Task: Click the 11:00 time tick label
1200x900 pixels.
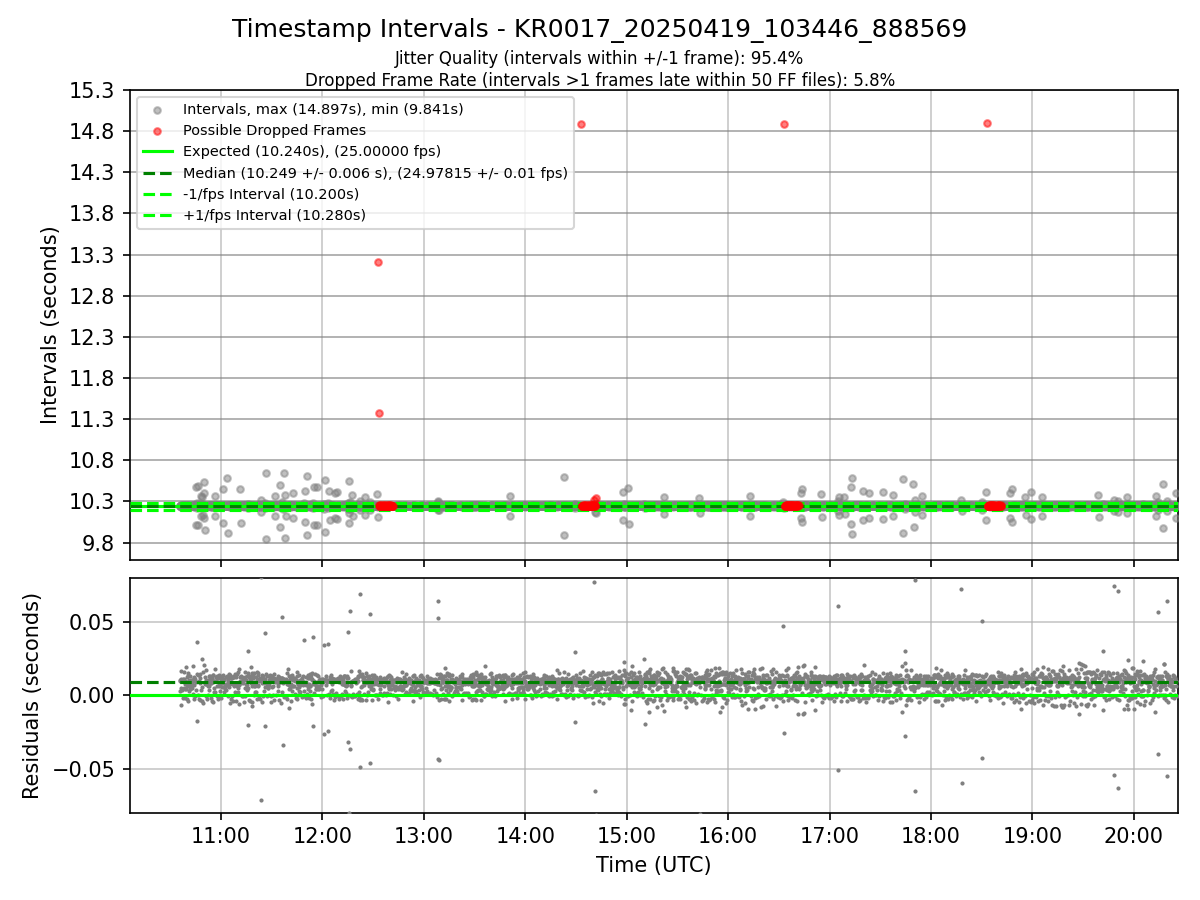Action: [x=221, y=835]
